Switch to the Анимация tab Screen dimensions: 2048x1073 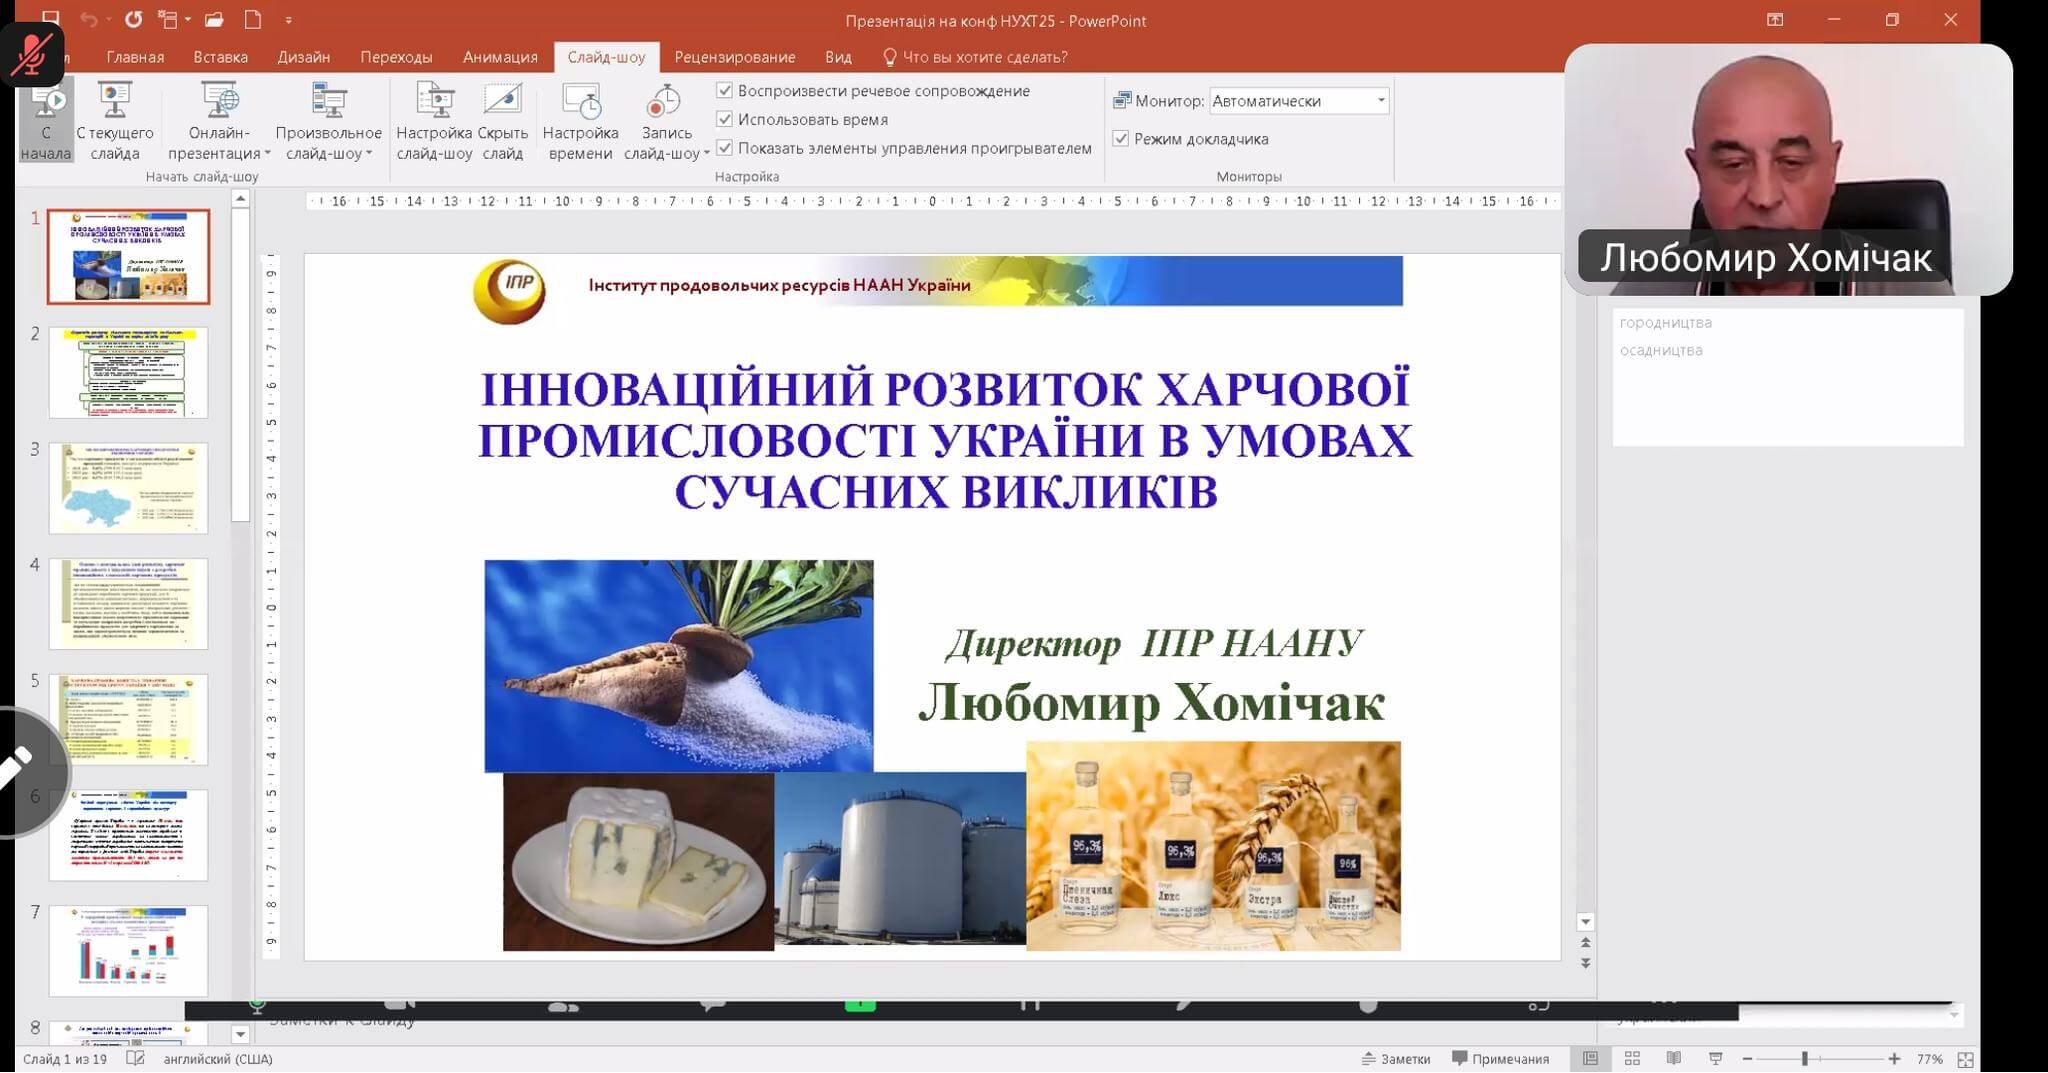pyautogui.click(x=500, y=57)
